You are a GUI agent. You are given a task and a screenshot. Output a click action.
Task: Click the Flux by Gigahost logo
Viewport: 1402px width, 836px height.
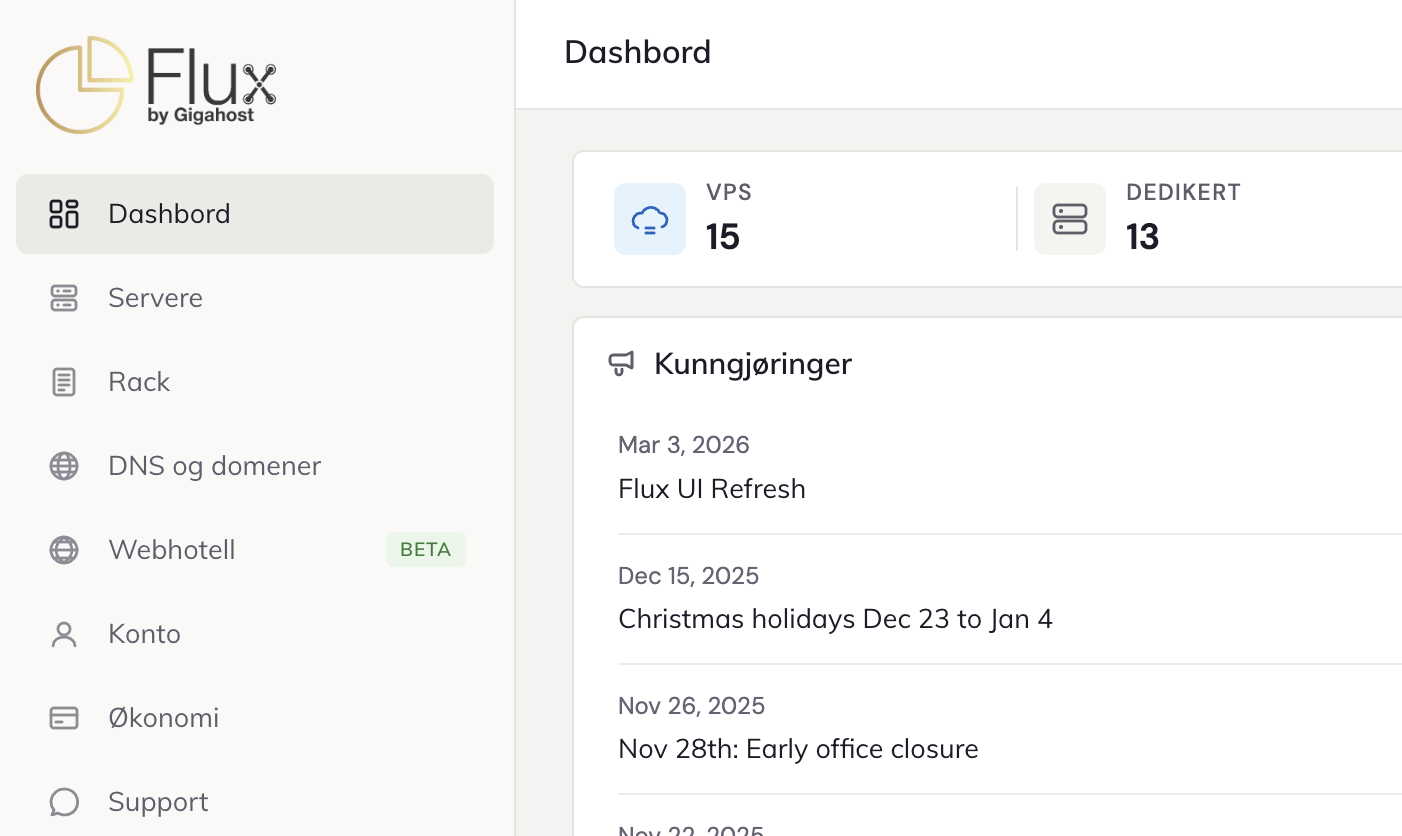pos(156,85)
